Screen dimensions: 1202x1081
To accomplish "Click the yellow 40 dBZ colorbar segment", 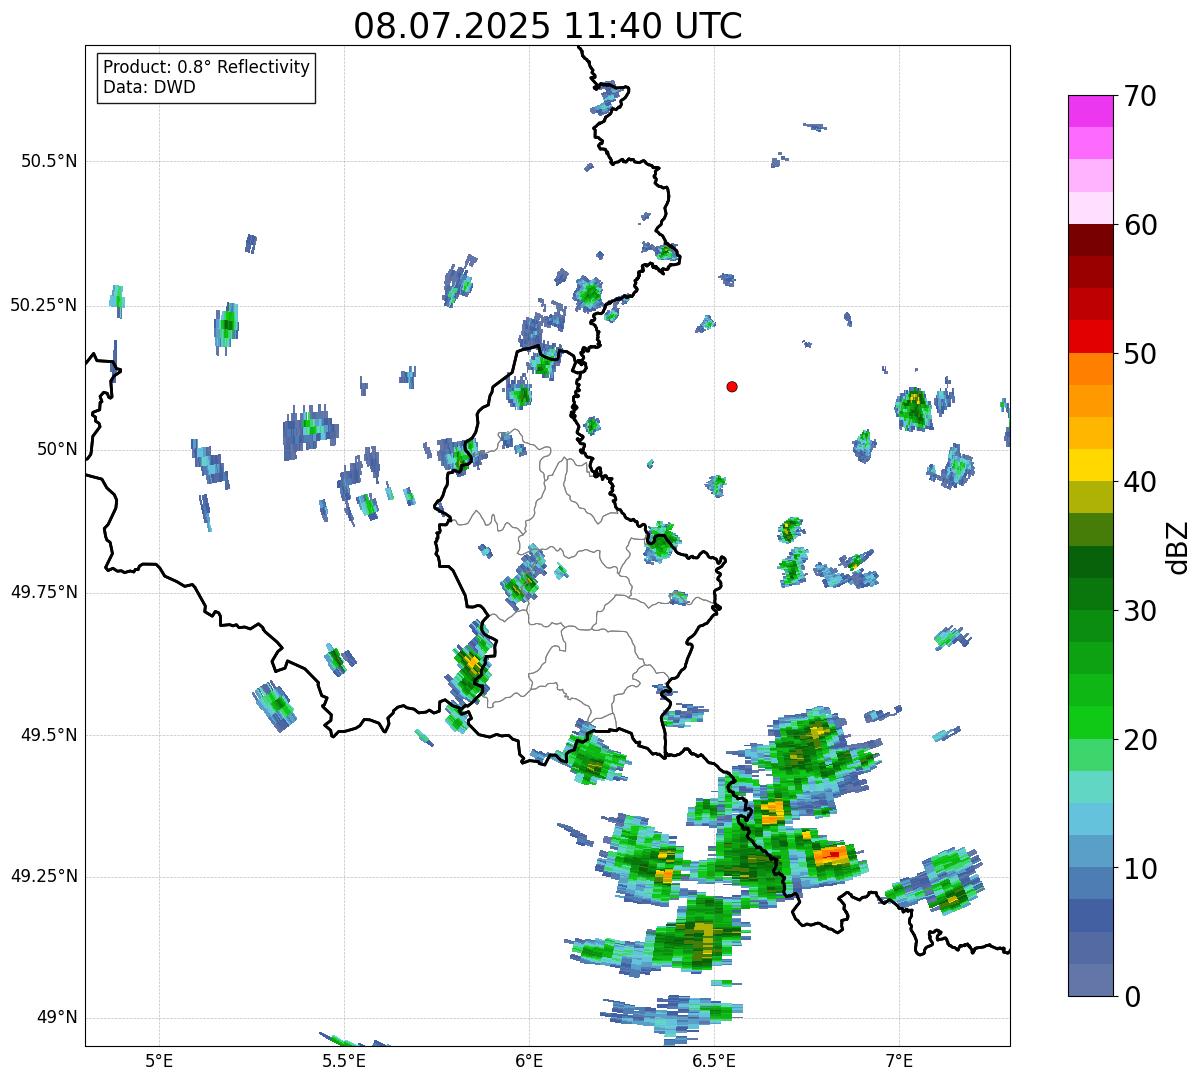I will (x=1091, y=465).
